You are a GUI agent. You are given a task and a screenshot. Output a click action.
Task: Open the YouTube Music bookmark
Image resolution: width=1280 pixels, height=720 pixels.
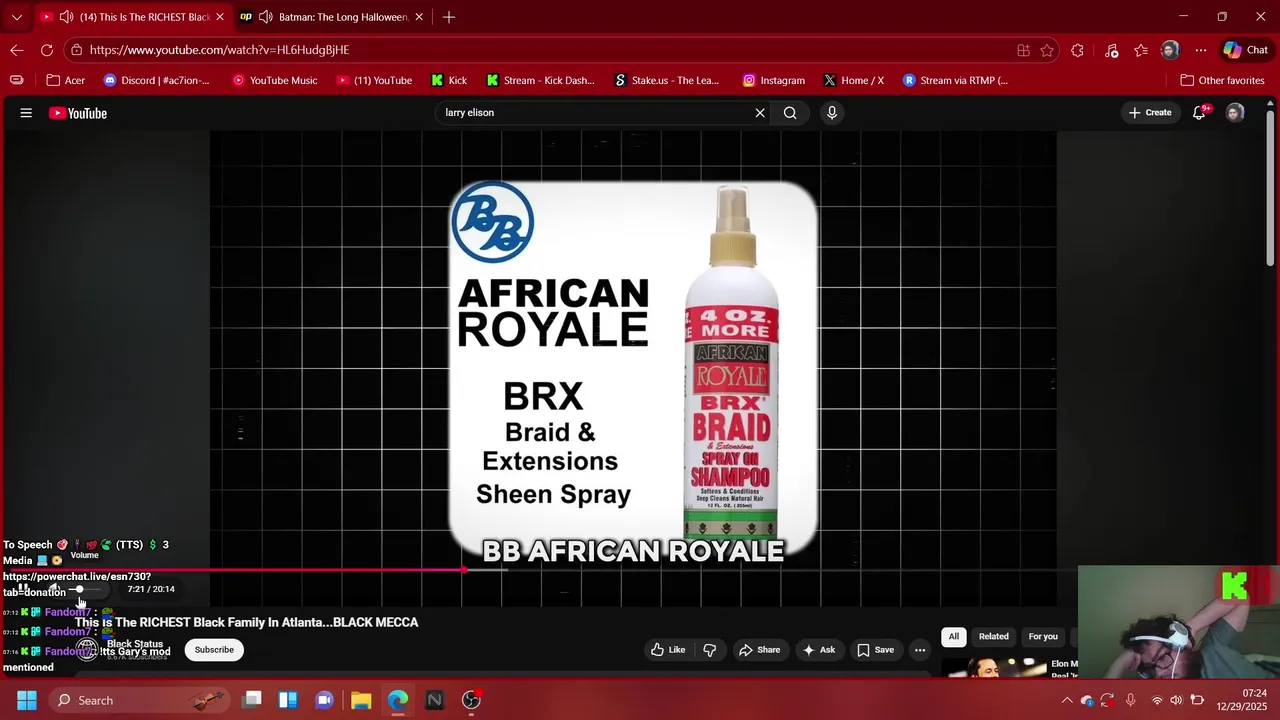[274, 80]
